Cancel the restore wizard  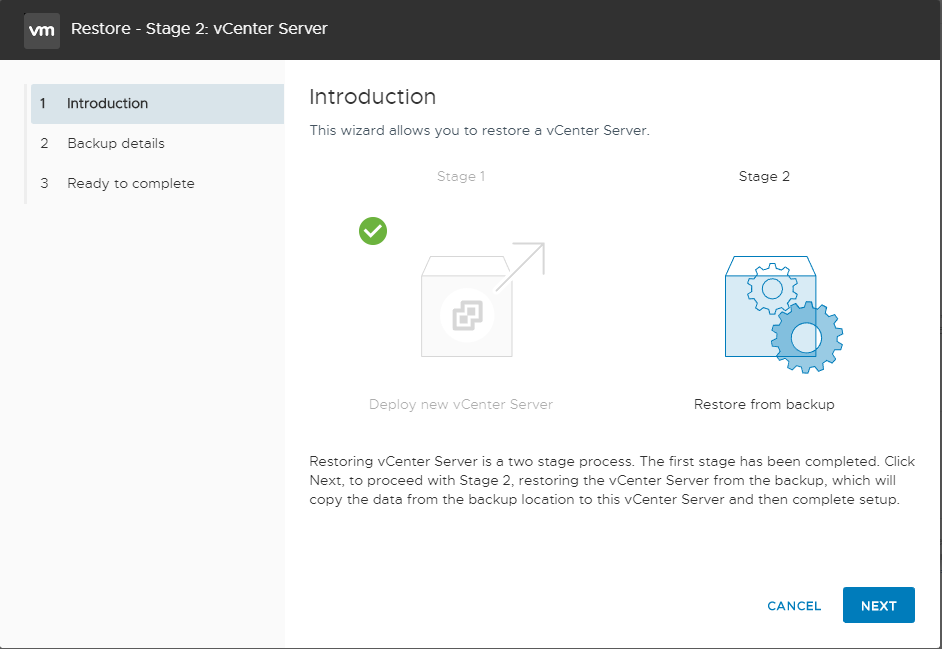(794, 606)
